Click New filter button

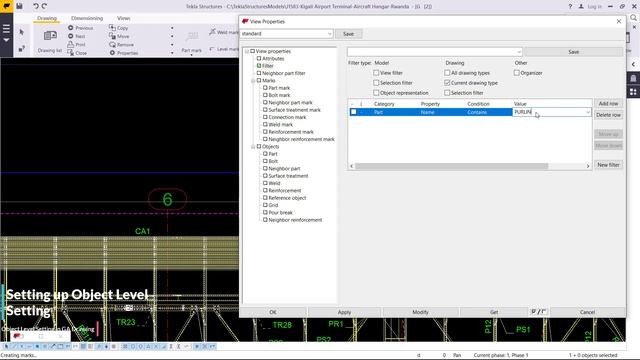pos(608,165)
